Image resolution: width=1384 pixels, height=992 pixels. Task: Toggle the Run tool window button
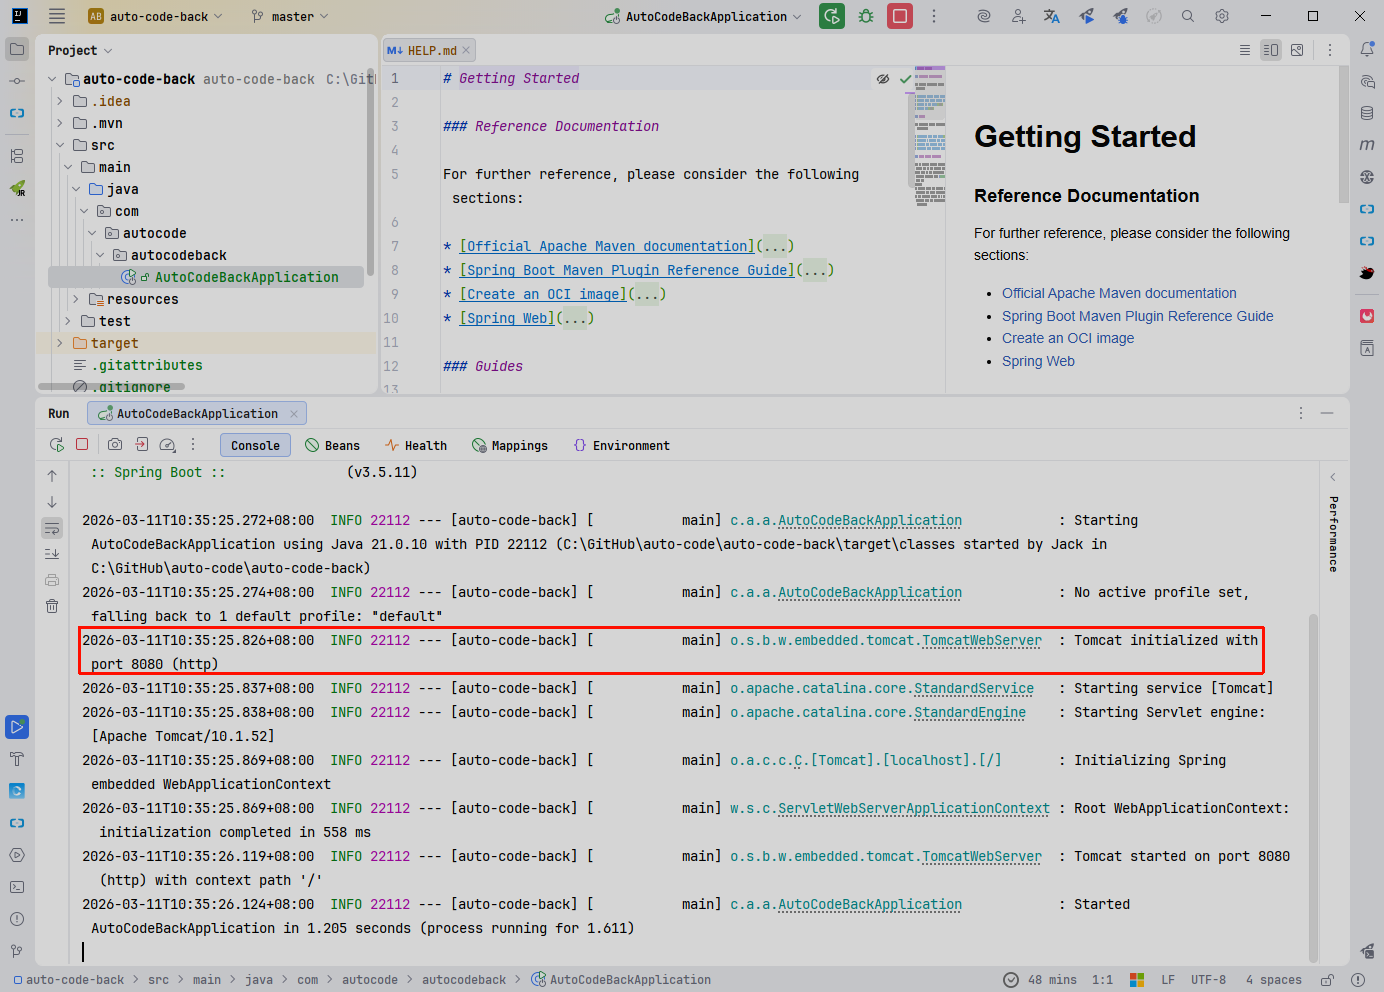(x=17, y=727)
